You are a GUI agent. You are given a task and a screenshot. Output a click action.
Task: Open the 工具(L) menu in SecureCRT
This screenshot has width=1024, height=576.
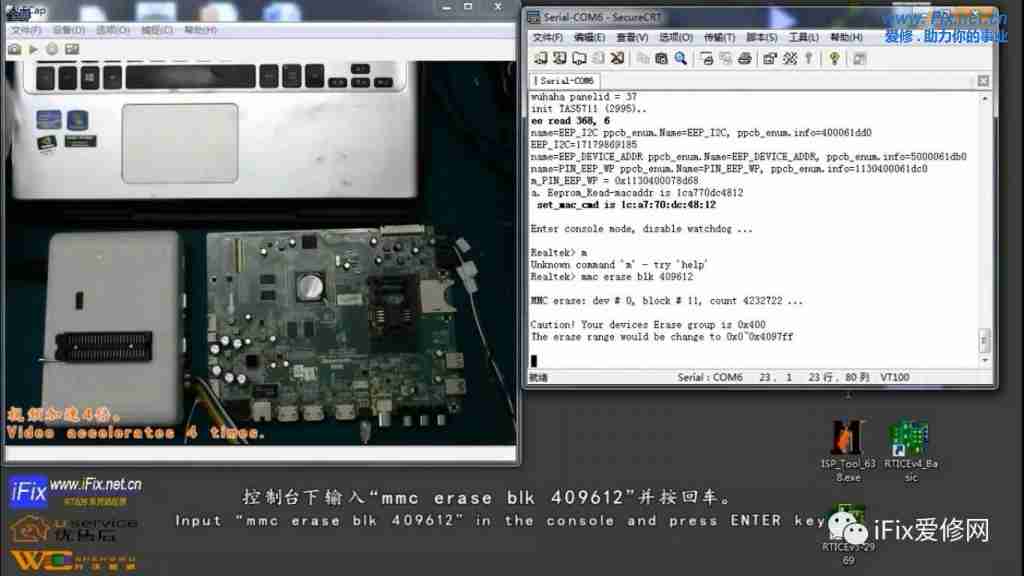pyautogui.click(x=804, y=38)
